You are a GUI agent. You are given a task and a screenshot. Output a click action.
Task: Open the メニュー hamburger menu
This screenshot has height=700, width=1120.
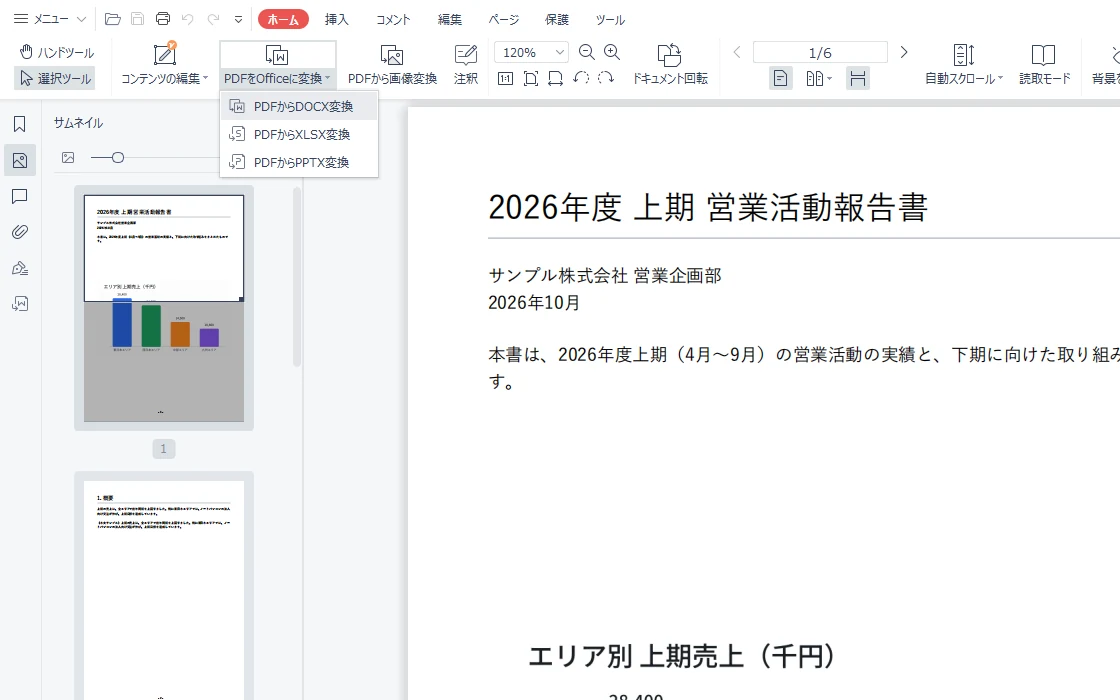coord(41,19)
